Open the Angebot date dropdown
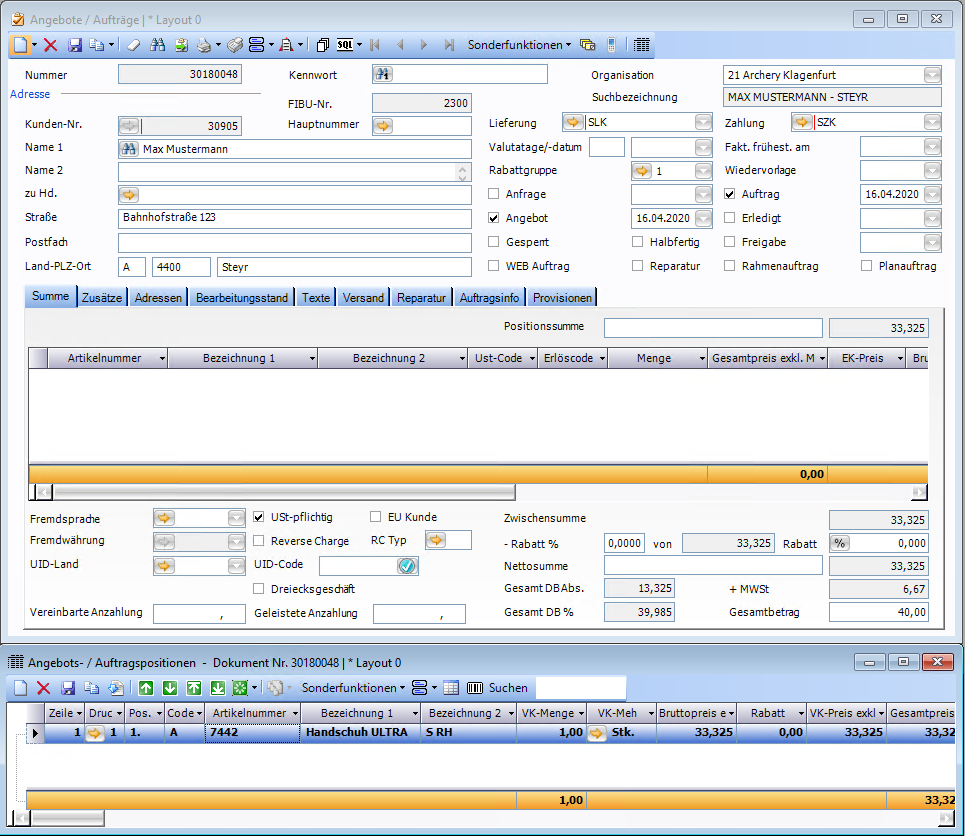The height and width of the screenshot is (836, 965). pyautogui.click(x=703, y=218)
